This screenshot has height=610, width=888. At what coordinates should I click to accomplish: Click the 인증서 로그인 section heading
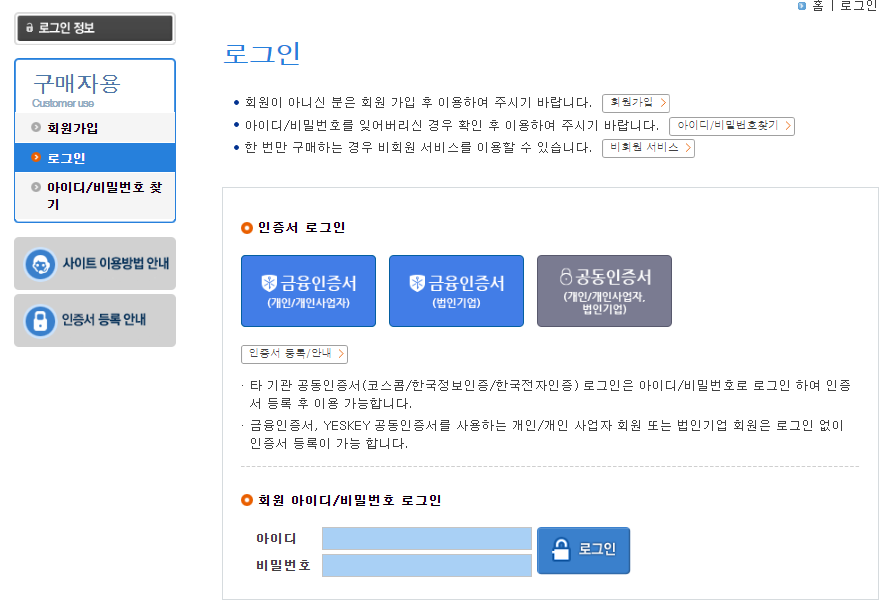[x=301, y=228]
